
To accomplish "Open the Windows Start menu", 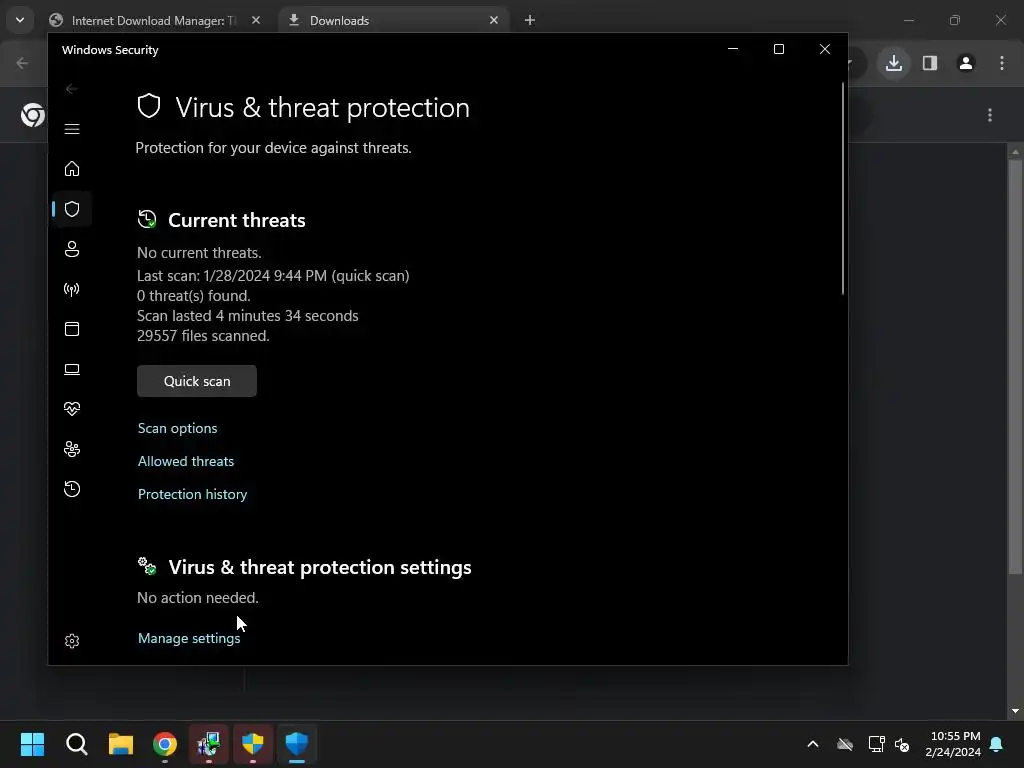I will click(32, 744).
